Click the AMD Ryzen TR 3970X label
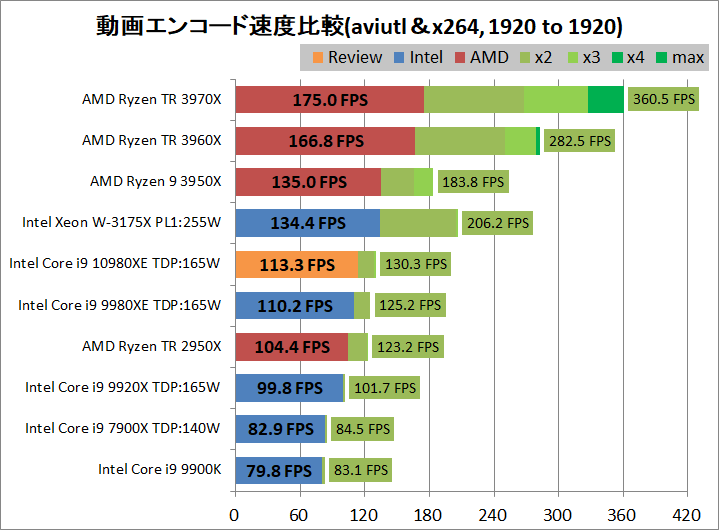This screenshot has width=719, height=530. click(x=152, y=99)
